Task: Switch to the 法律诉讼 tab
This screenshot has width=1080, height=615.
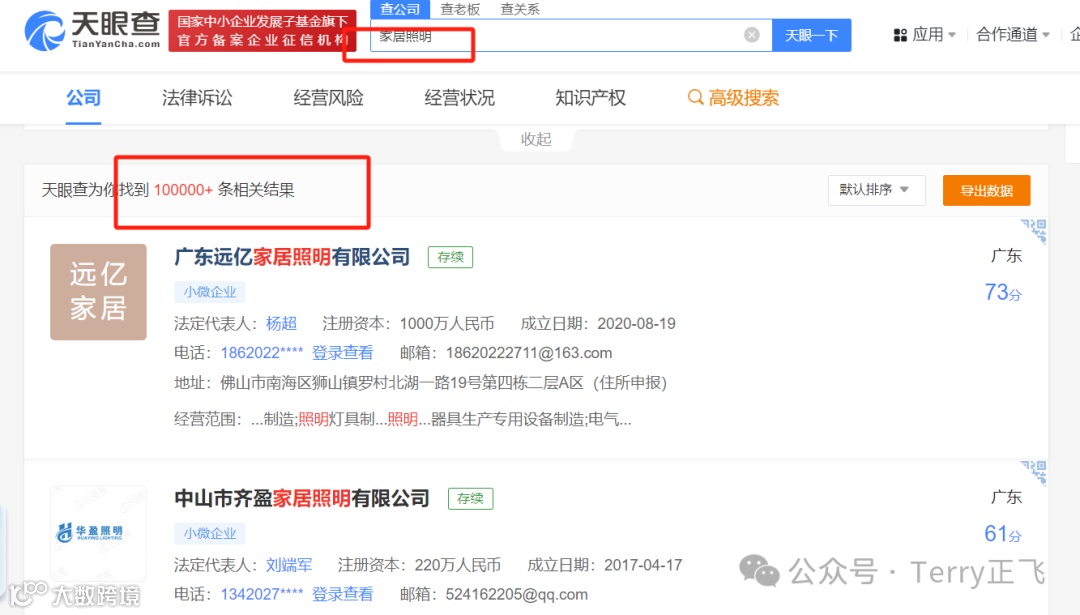Action: coord(197,98)
